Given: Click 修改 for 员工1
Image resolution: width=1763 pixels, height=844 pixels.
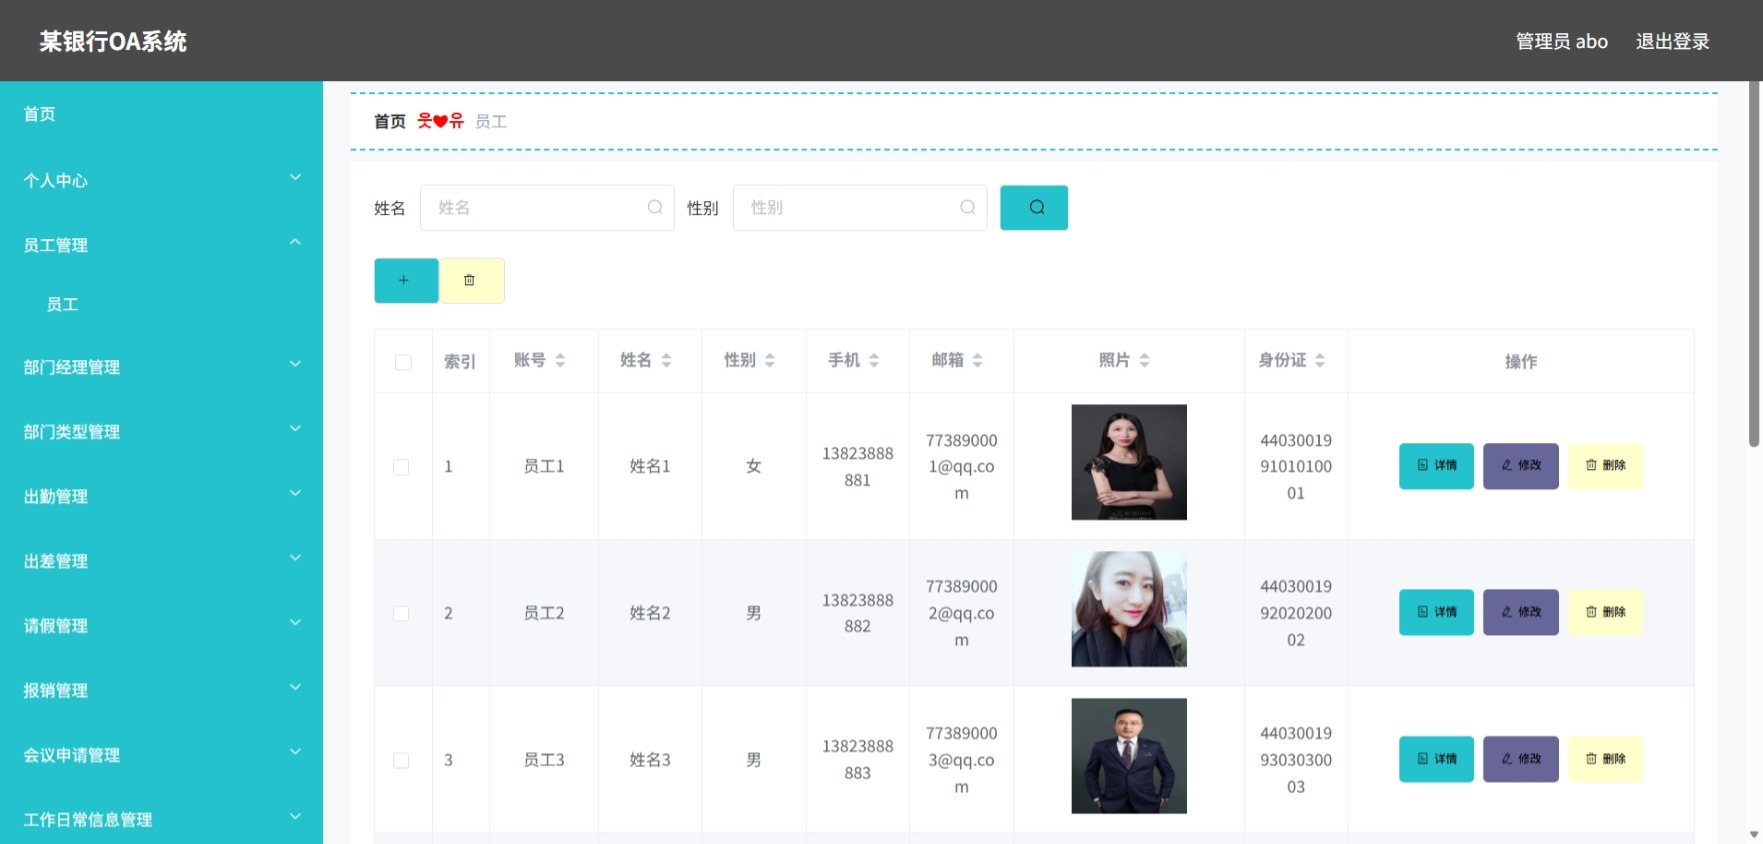Looking at the screenshot, I should (1520, 466).
